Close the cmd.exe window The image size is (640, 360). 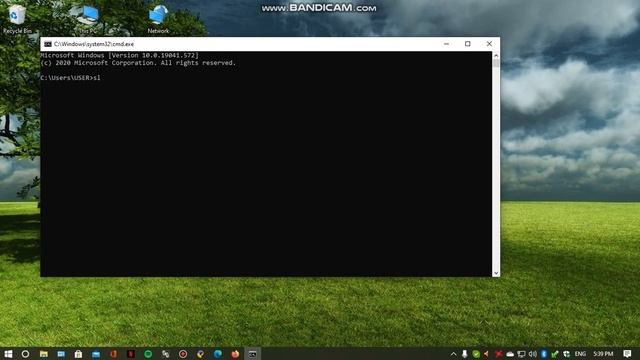click(489, 44)
